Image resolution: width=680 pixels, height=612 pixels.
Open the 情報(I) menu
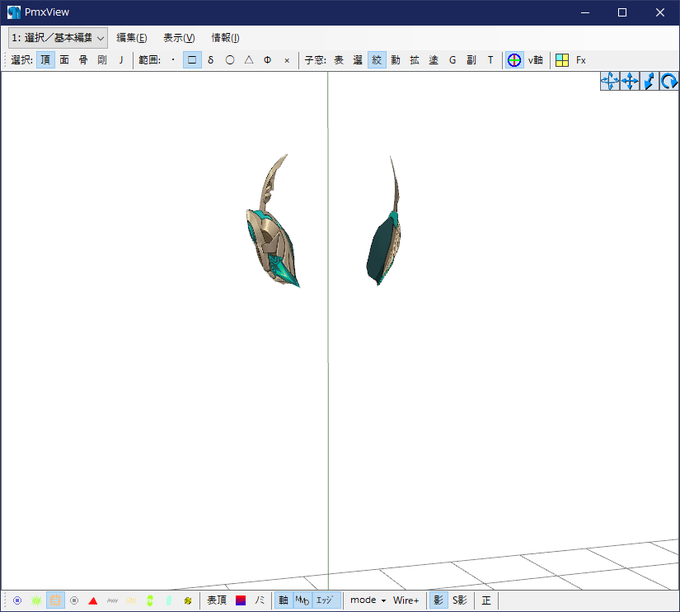pos(225,38)
